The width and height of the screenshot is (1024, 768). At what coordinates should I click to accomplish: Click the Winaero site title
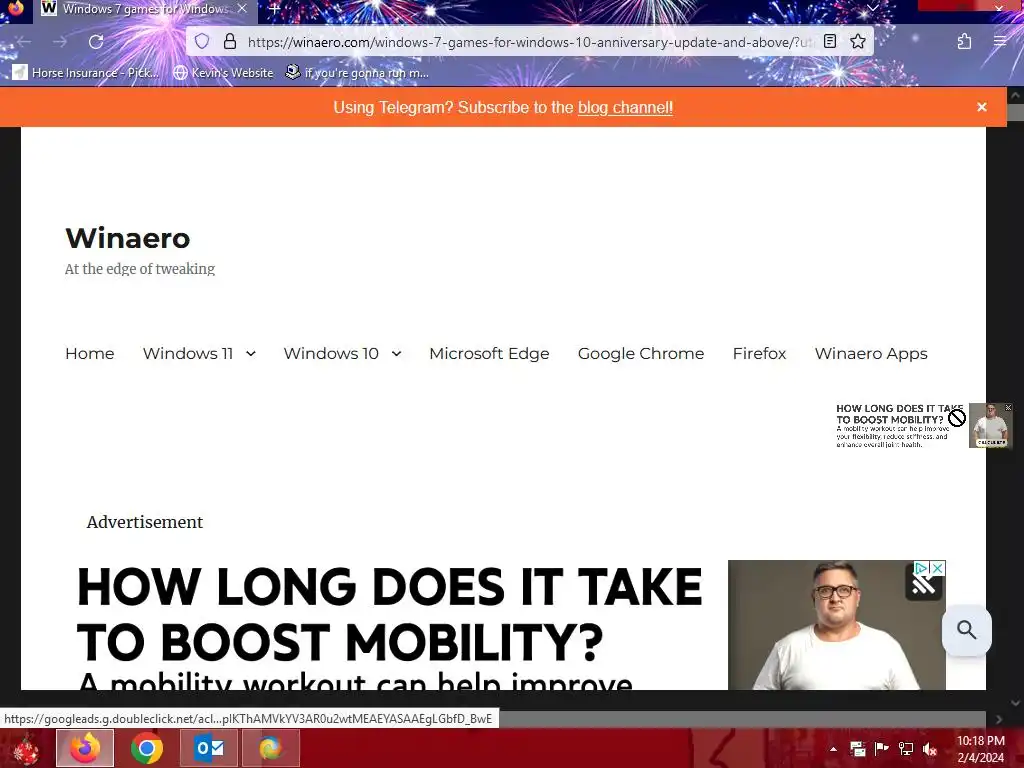pyautogui.click(x=127, y=238)
